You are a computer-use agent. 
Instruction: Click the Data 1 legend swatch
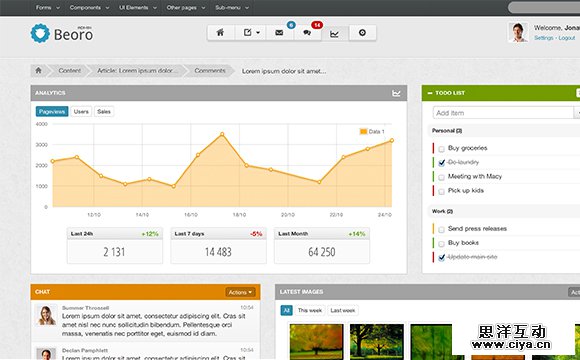tap(363, 131)
